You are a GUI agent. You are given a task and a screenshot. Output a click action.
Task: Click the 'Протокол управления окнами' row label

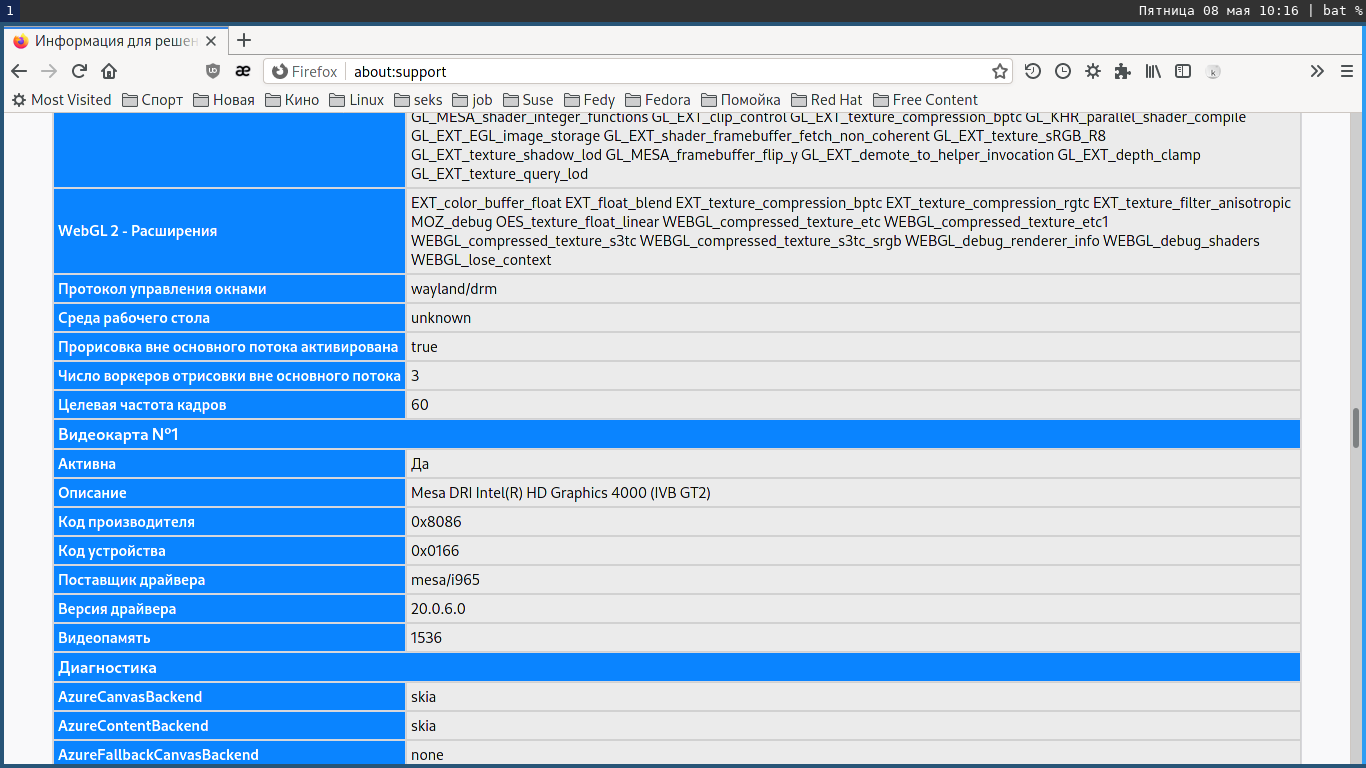click(x=162, y=289)
